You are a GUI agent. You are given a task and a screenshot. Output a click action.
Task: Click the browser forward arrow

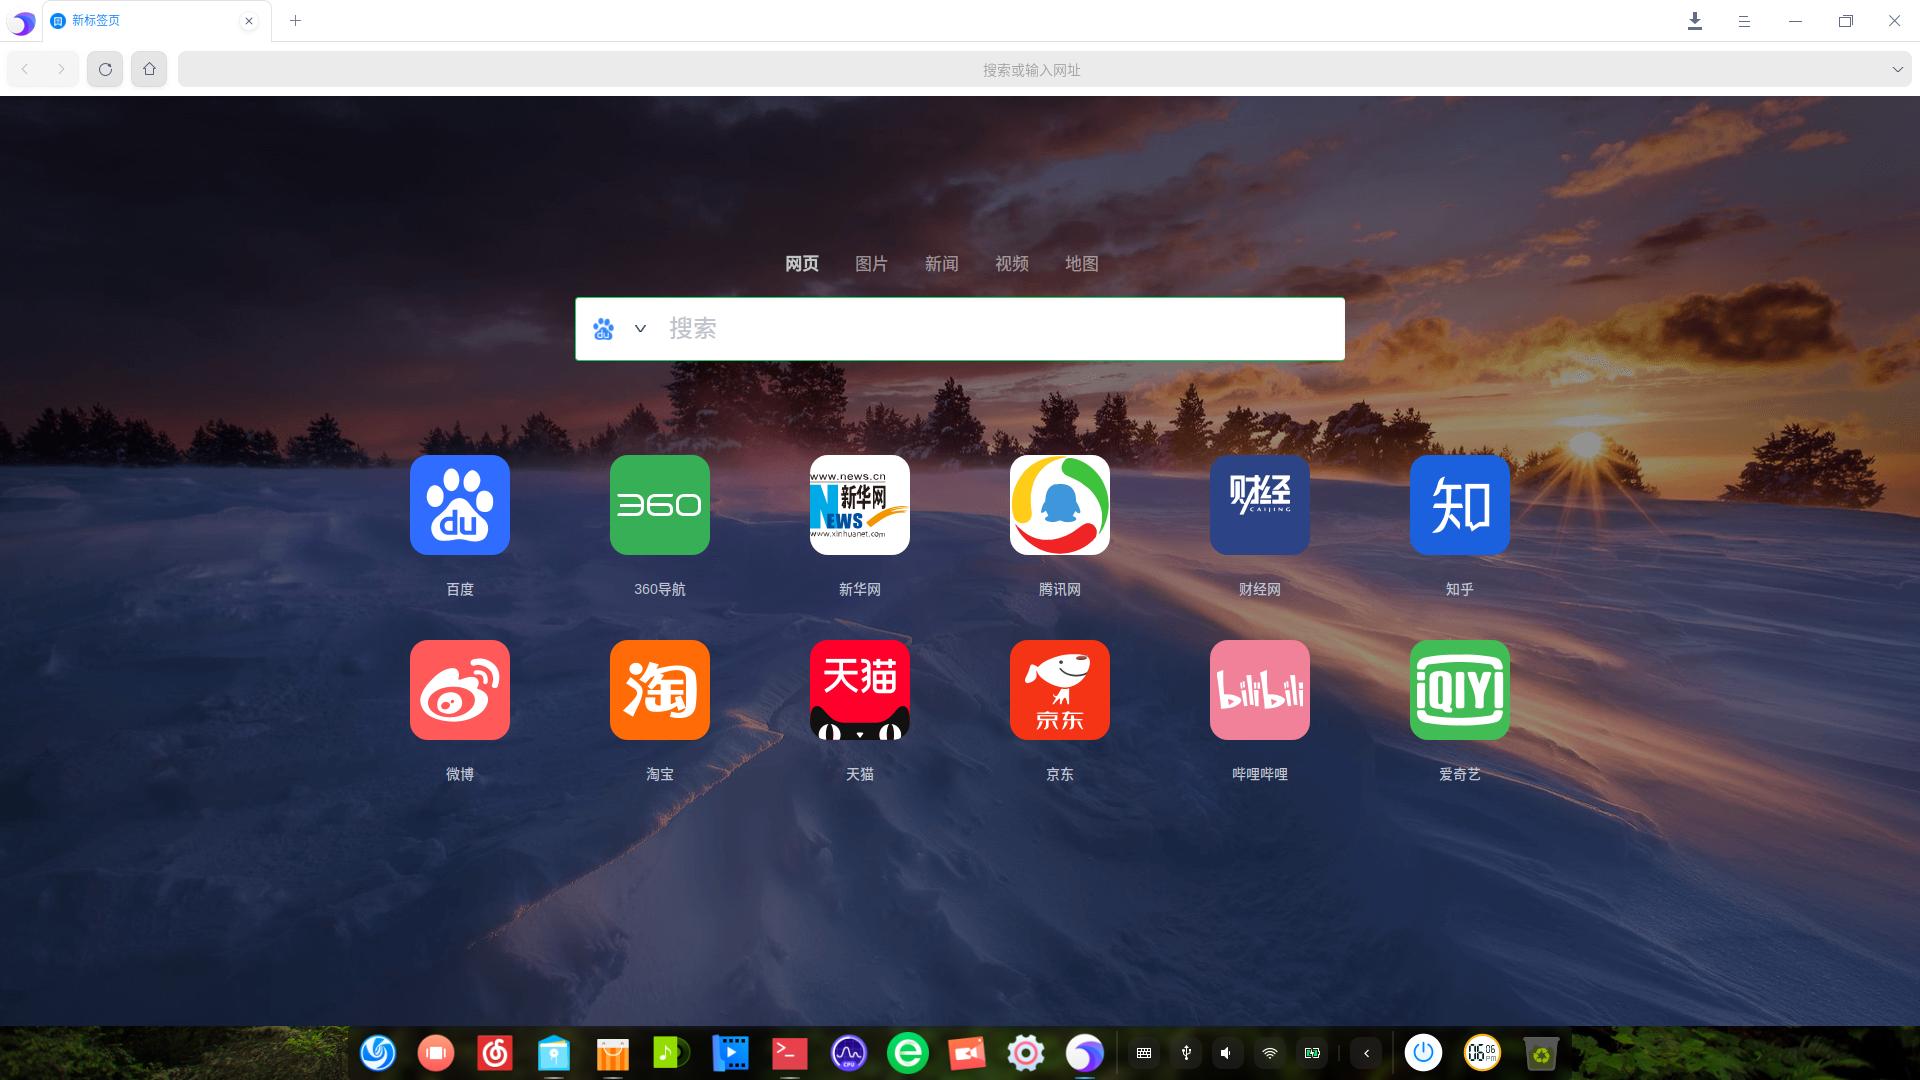click(61, 69)
